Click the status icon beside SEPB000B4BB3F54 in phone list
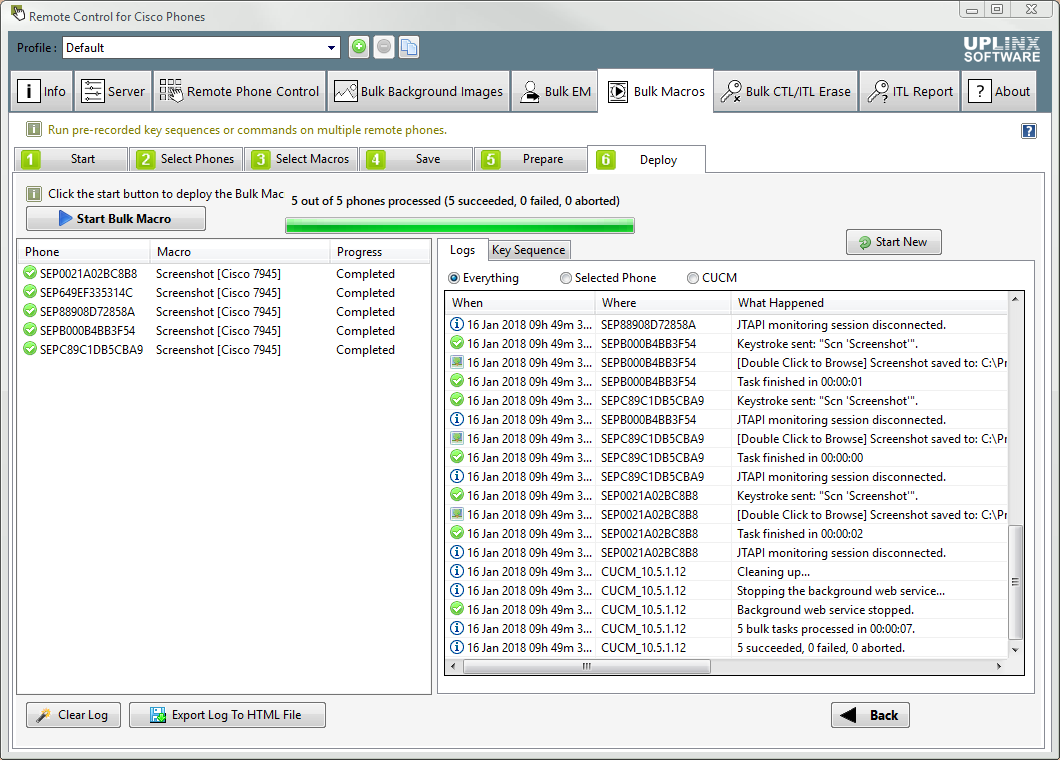 click(x=30, y=329)
